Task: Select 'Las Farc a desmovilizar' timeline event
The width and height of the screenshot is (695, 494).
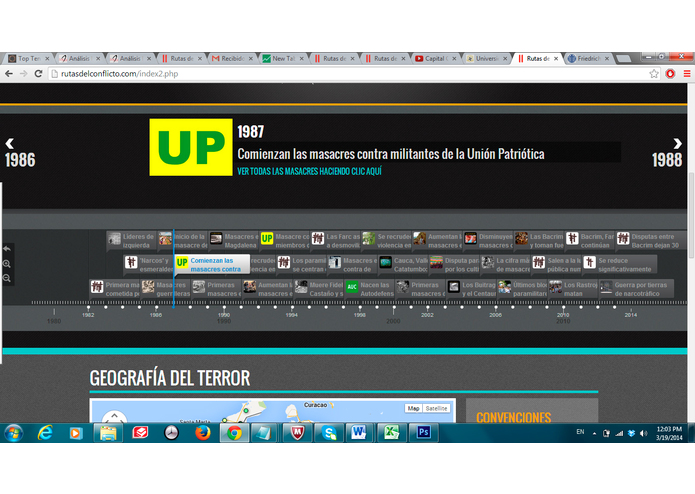Action: 336,241
